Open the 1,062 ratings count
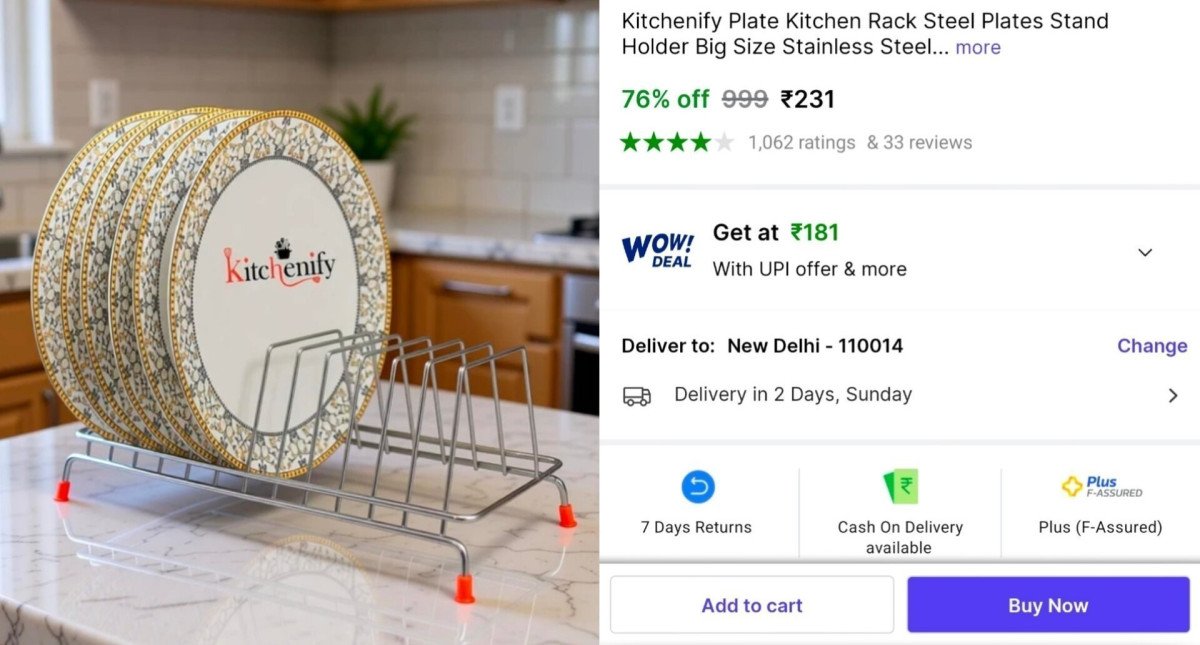This screenshot has height=645, width=1200. click(x=802, y=142)
